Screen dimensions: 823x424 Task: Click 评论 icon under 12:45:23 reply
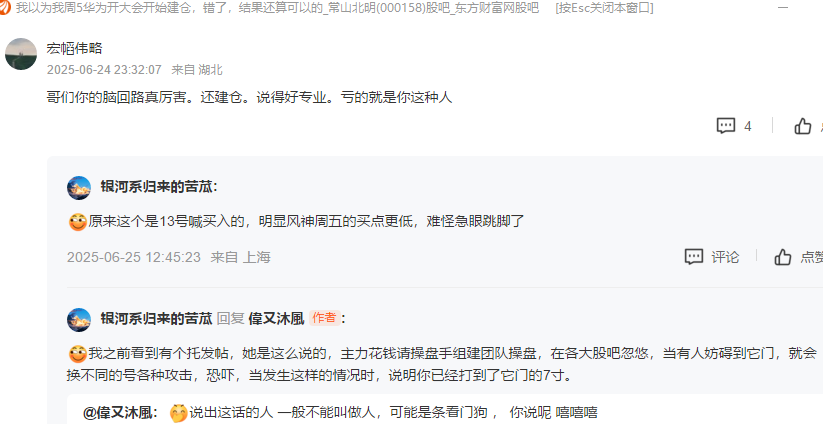pyautogui.click(x=694, y=257)
